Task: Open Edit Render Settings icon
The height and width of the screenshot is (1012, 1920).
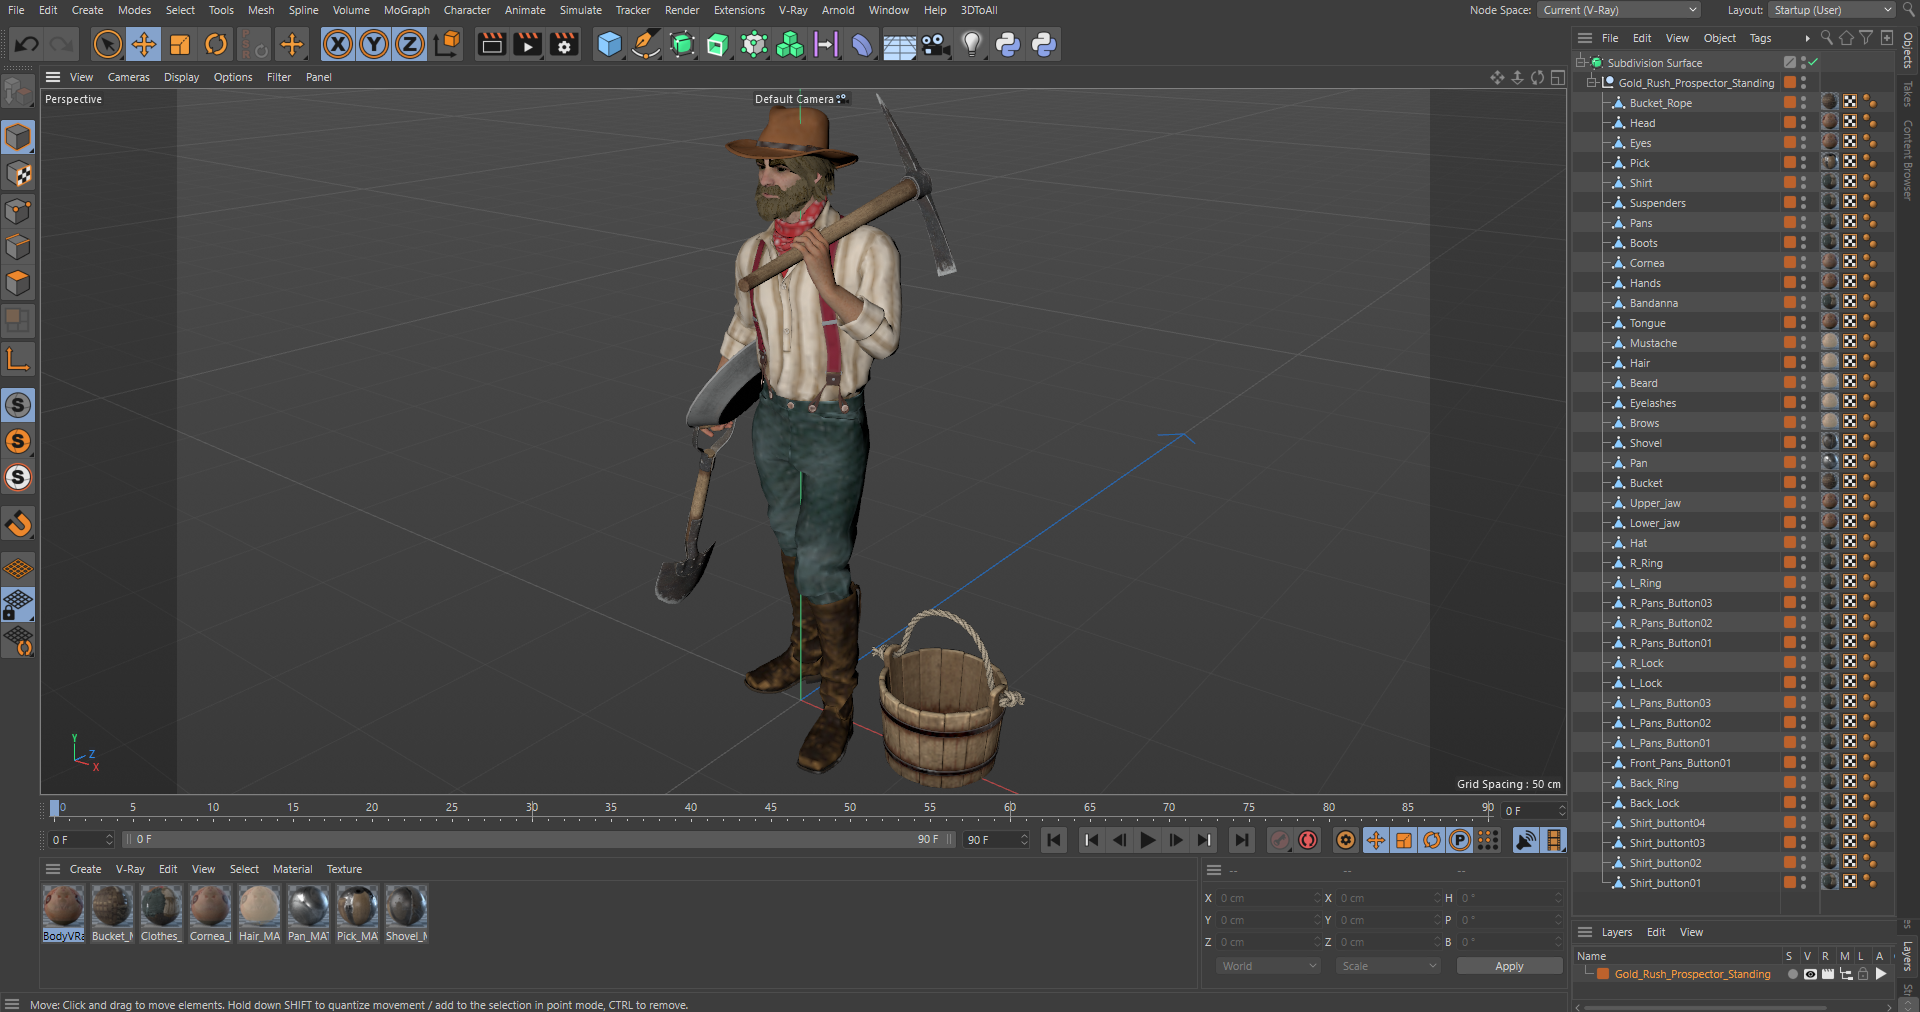Action: (x=564, y=44)
